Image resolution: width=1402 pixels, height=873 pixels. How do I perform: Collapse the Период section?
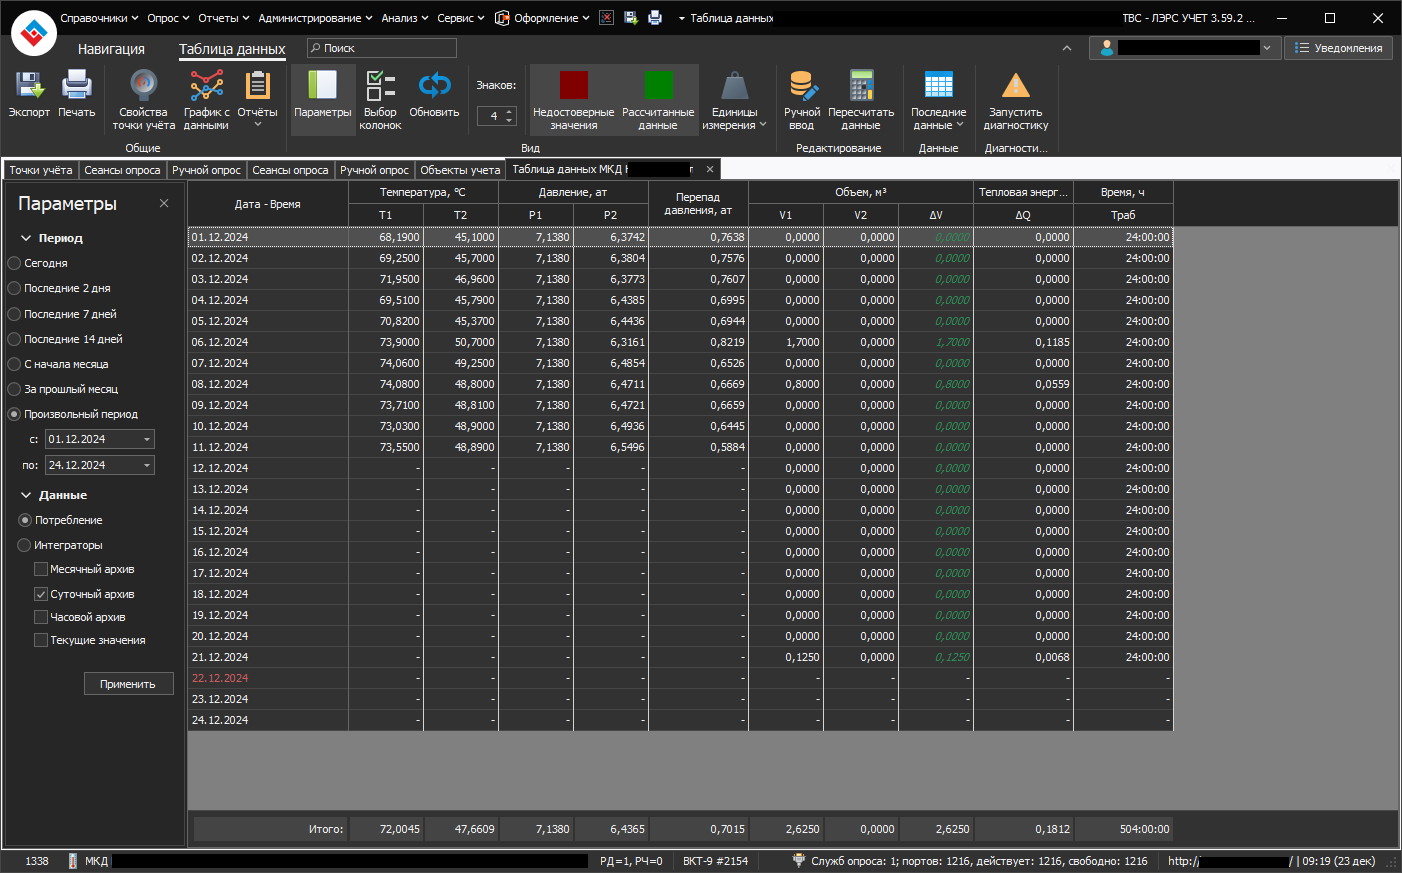pyautogui.click(x=27, y=238)
